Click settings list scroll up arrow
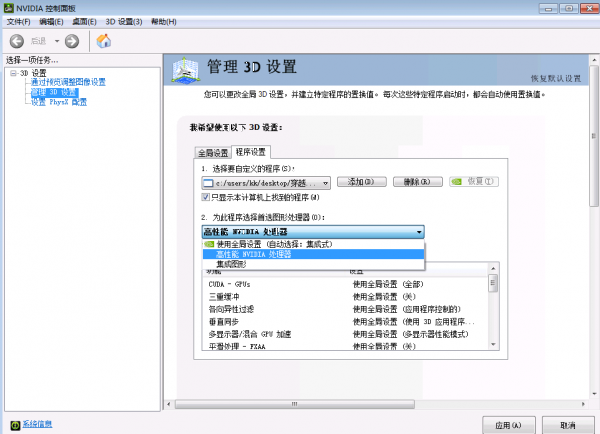The height and width of the screenshot is (434, 600). [x=493, y=268]
